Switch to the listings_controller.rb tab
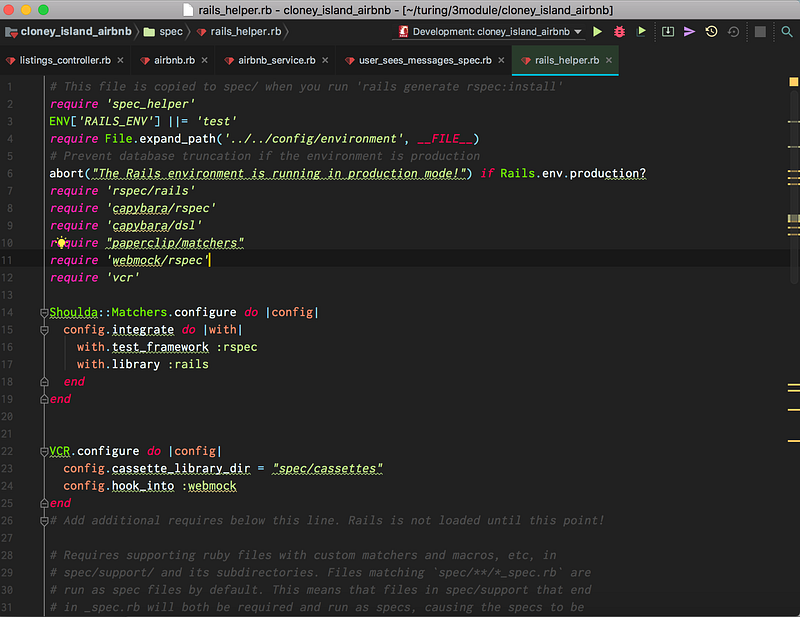800x617 pixels. point(64,60)
